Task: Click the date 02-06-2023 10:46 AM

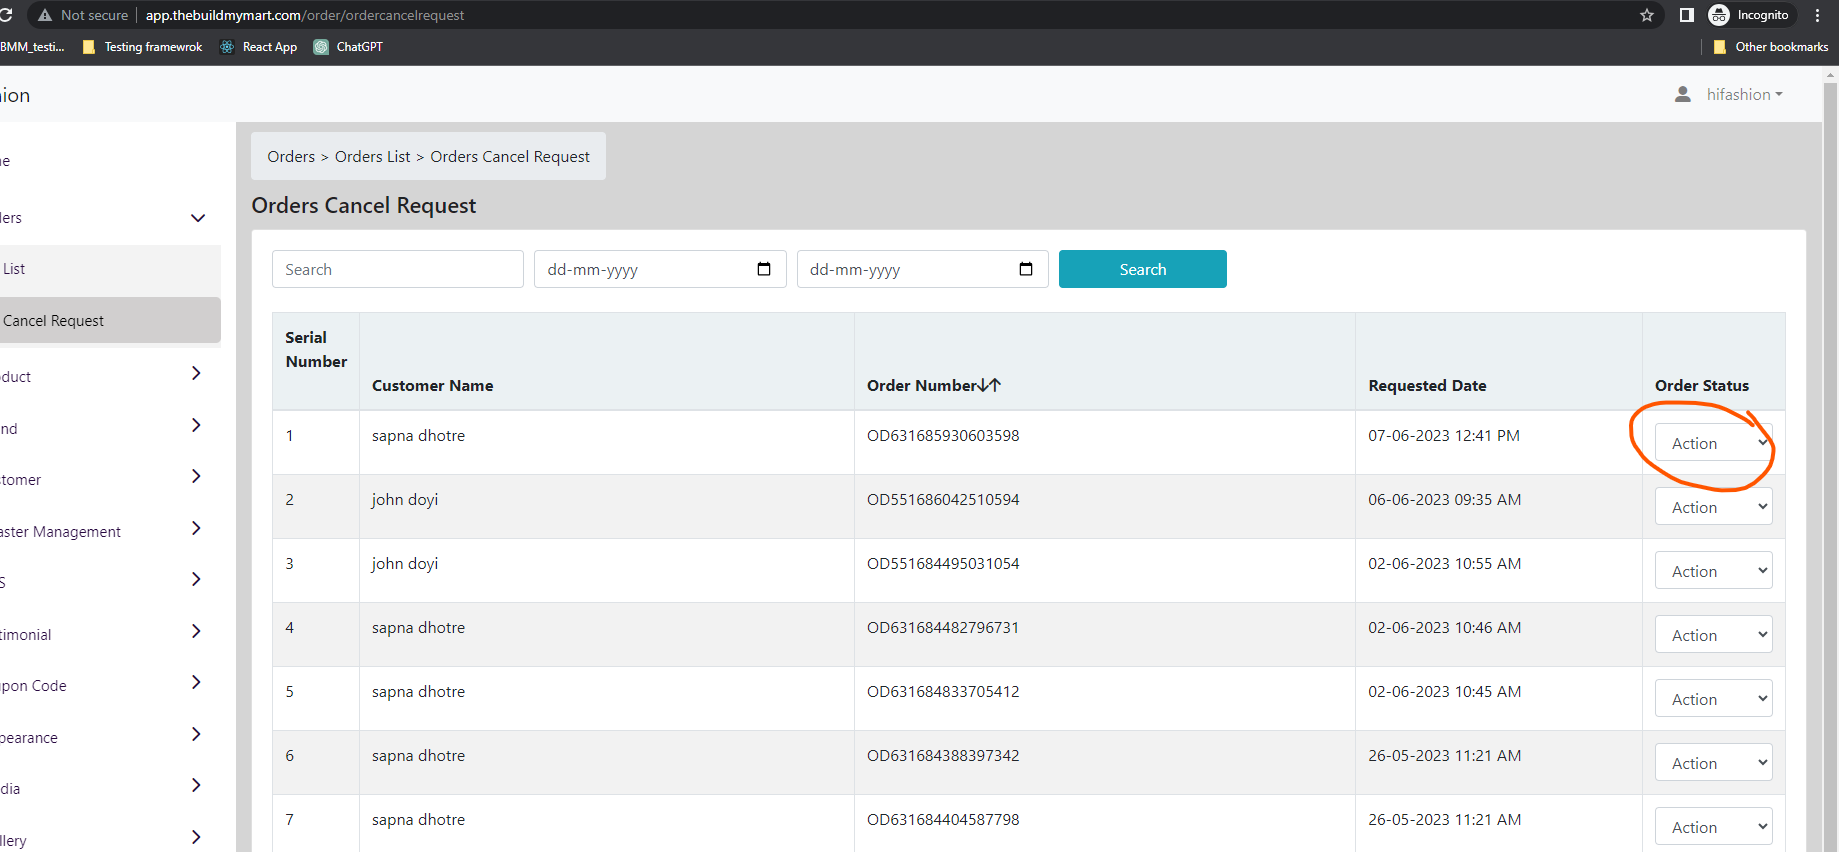Action: coord(1445,627)
